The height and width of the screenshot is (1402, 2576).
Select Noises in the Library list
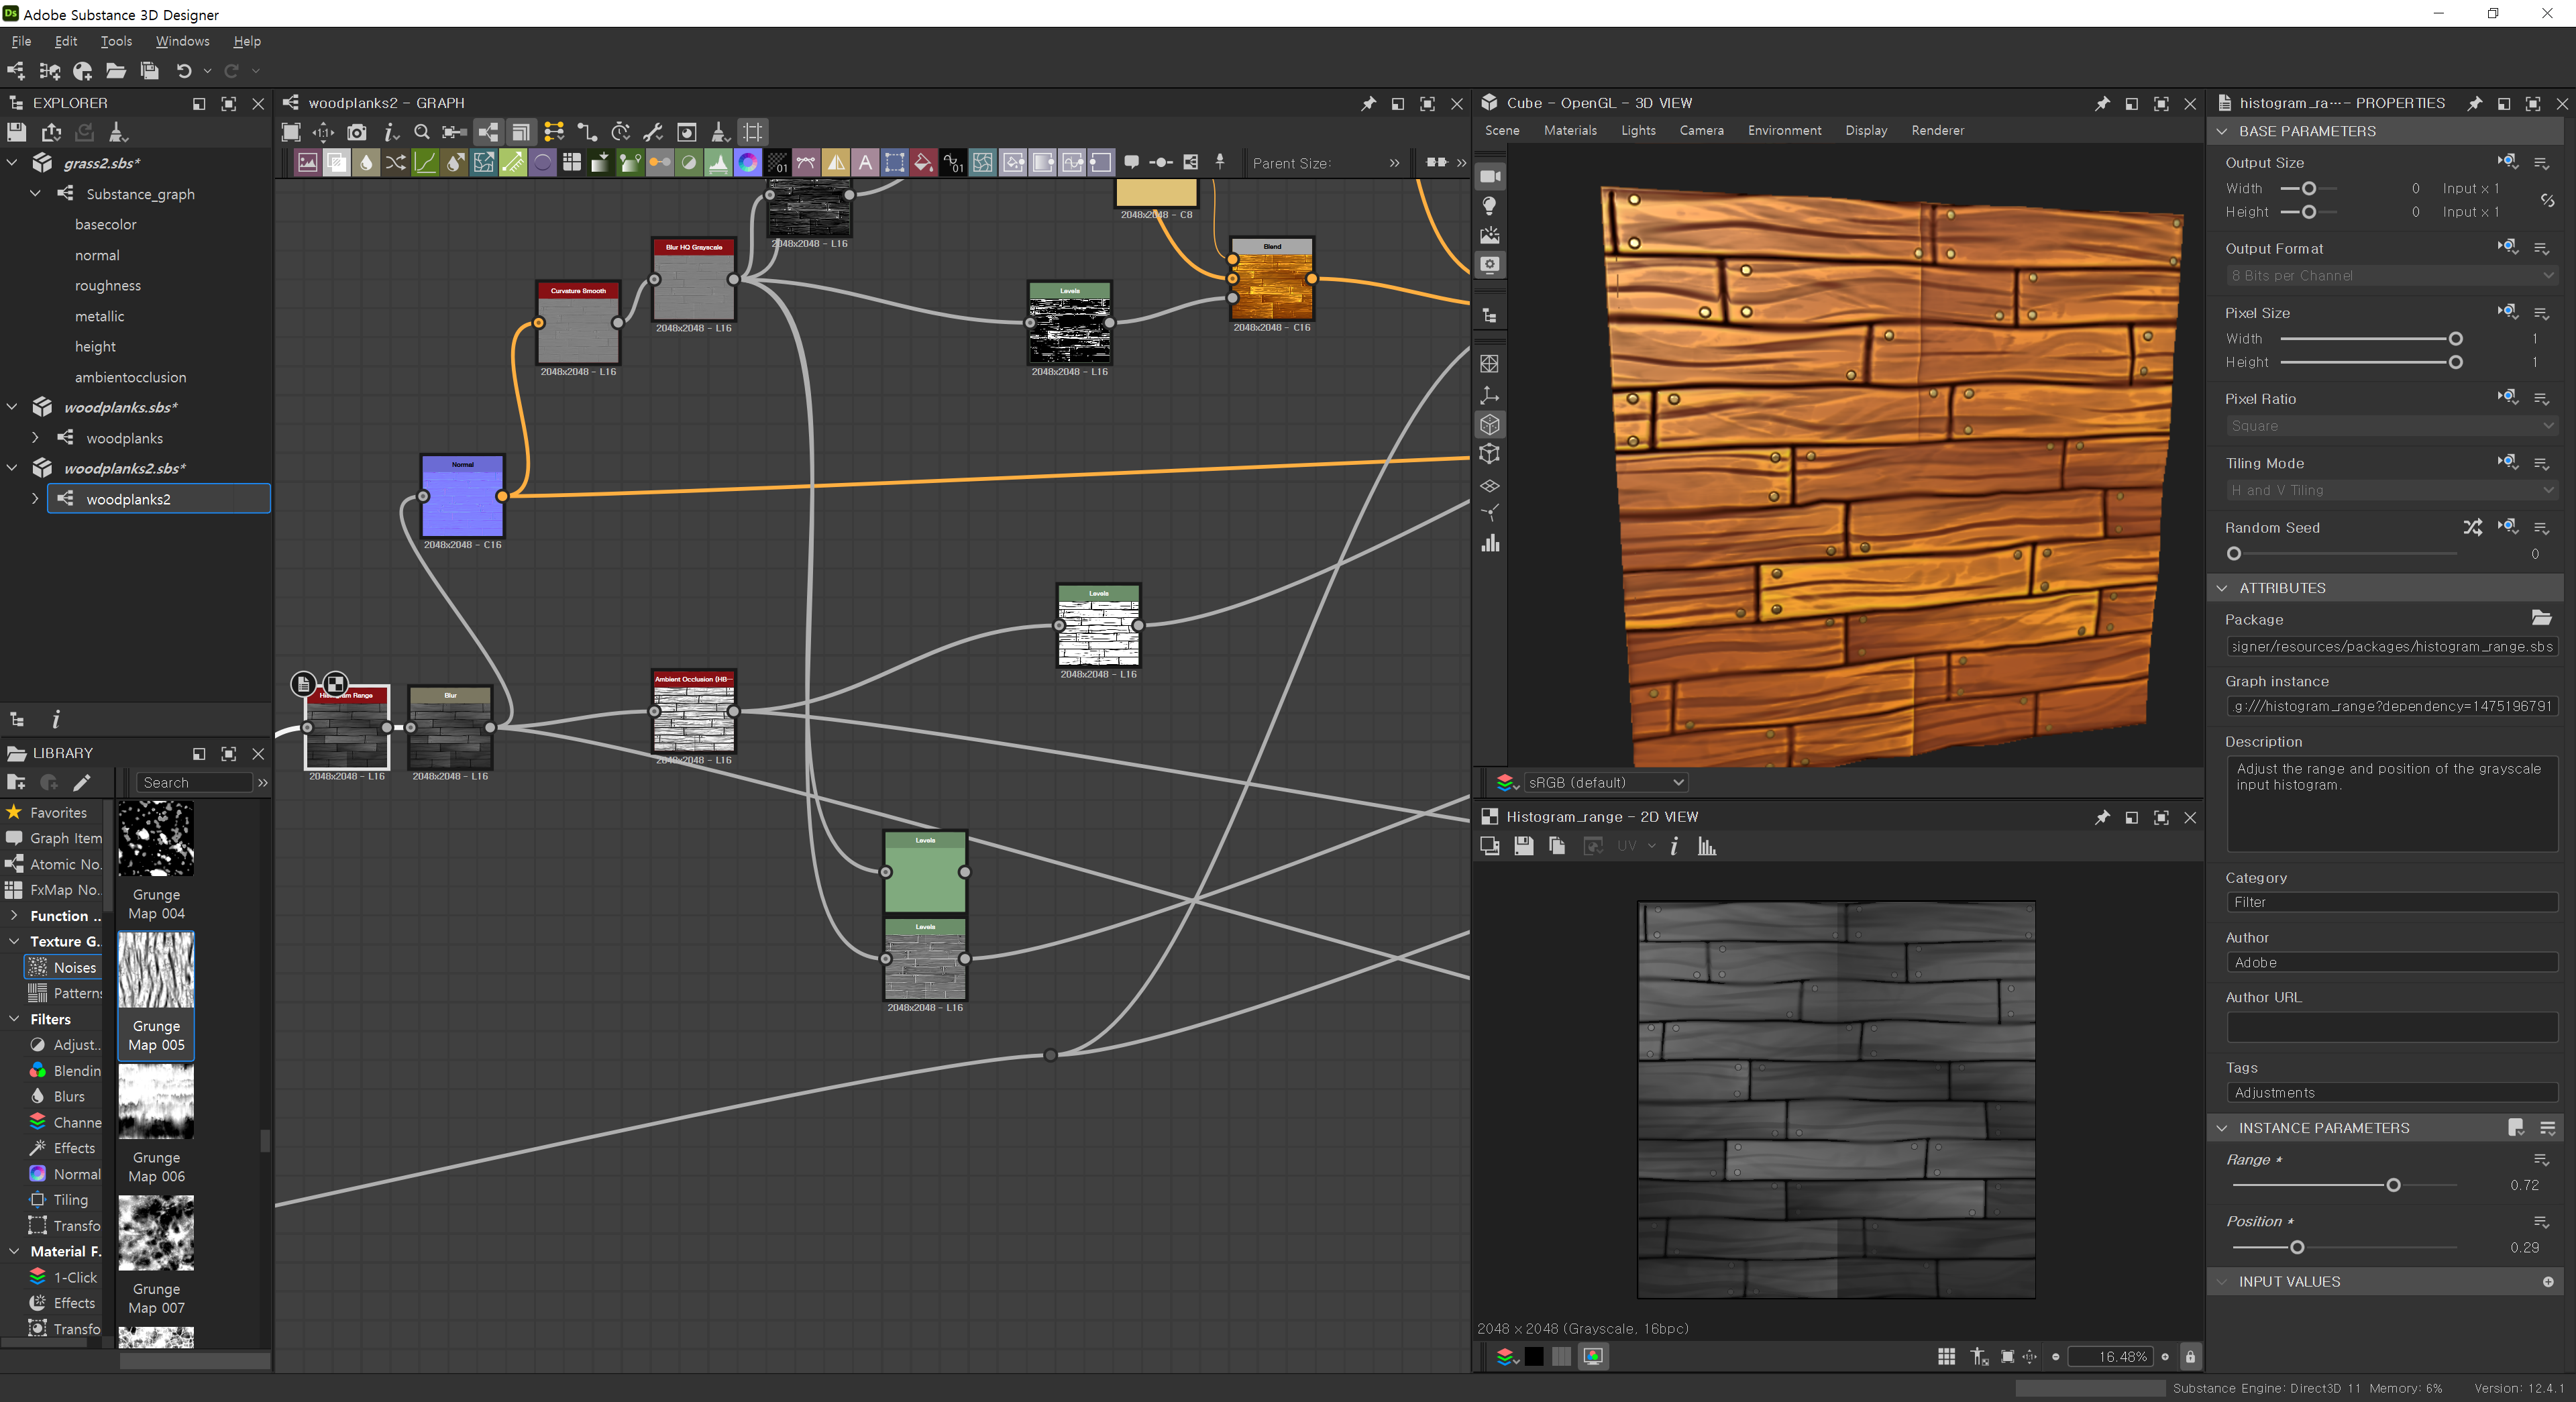tap(74, 967)
